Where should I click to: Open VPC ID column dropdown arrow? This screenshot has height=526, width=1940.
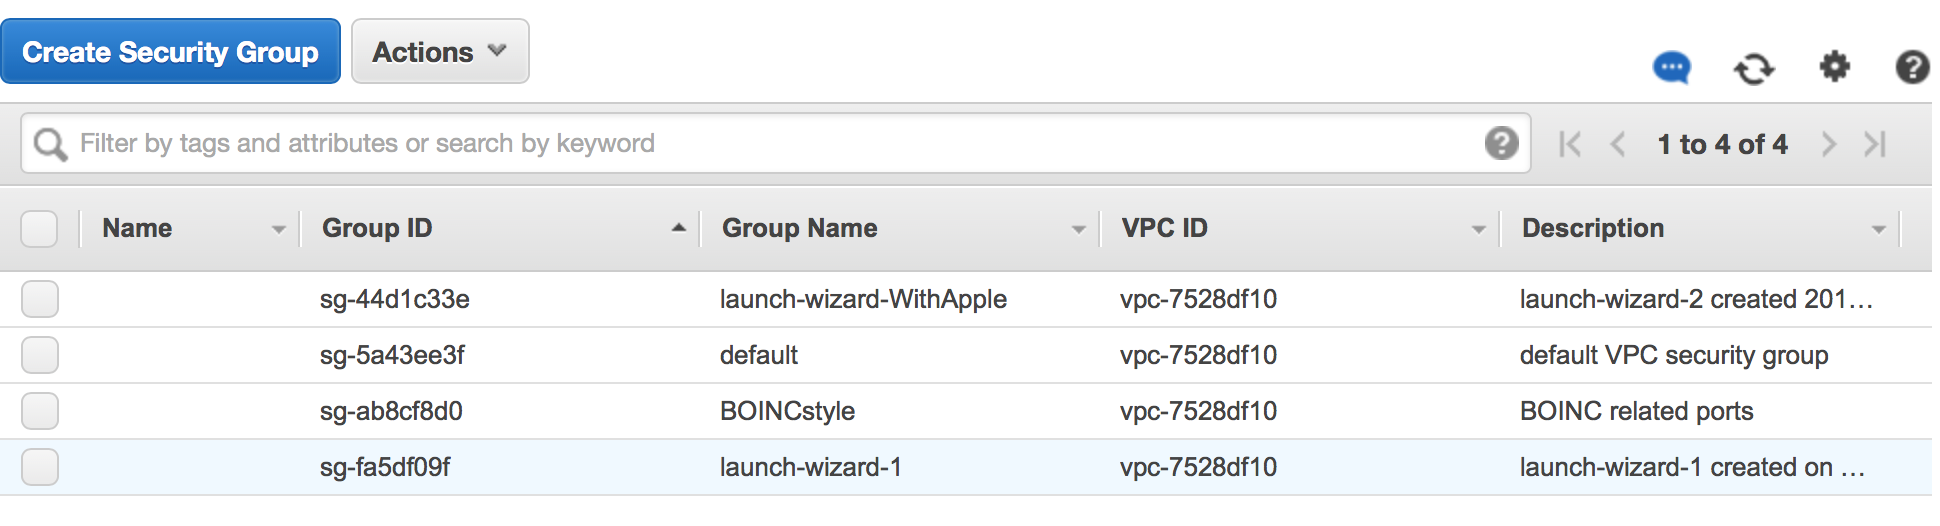coord(1478,230)
